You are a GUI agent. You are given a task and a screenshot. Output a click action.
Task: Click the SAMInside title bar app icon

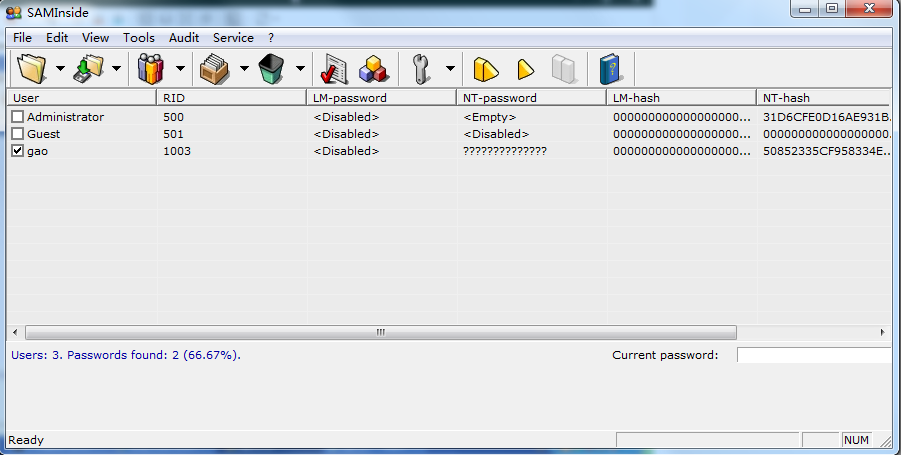click(14, 12)
